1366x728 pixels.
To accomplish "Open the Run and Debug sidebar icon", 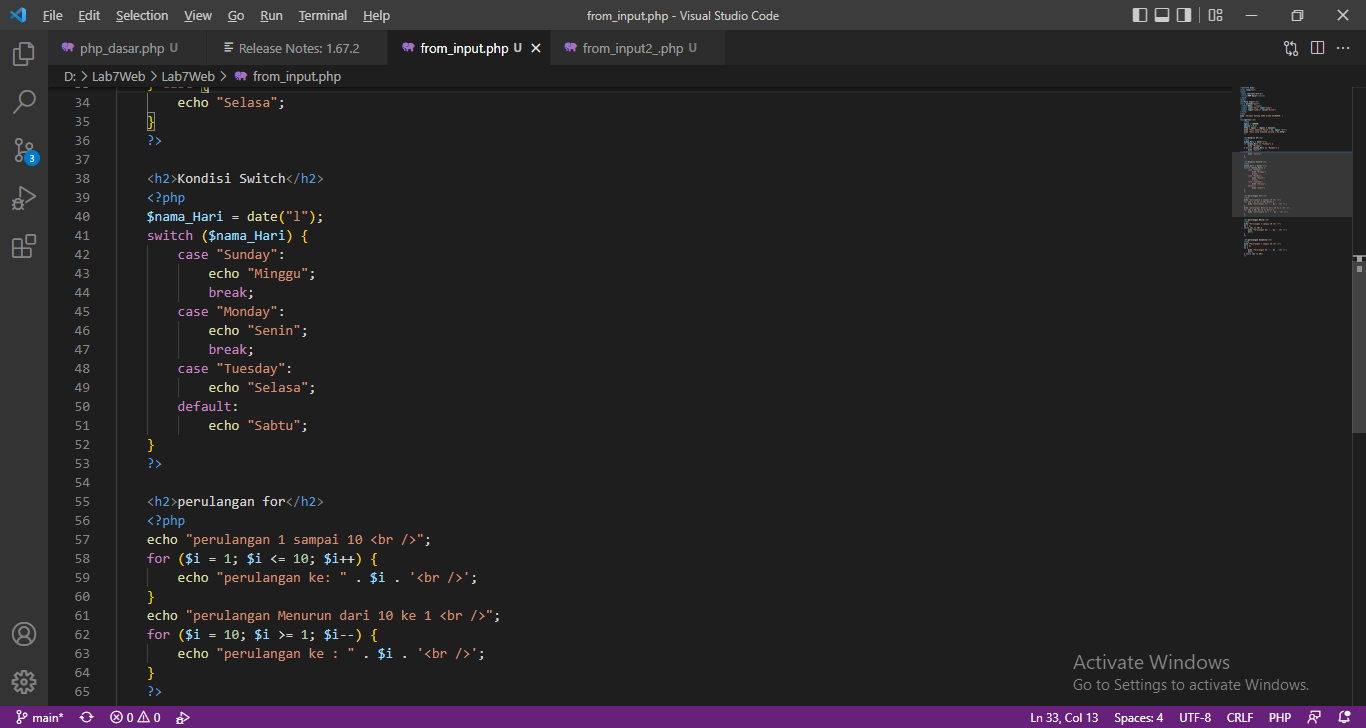I will point(23,198).
